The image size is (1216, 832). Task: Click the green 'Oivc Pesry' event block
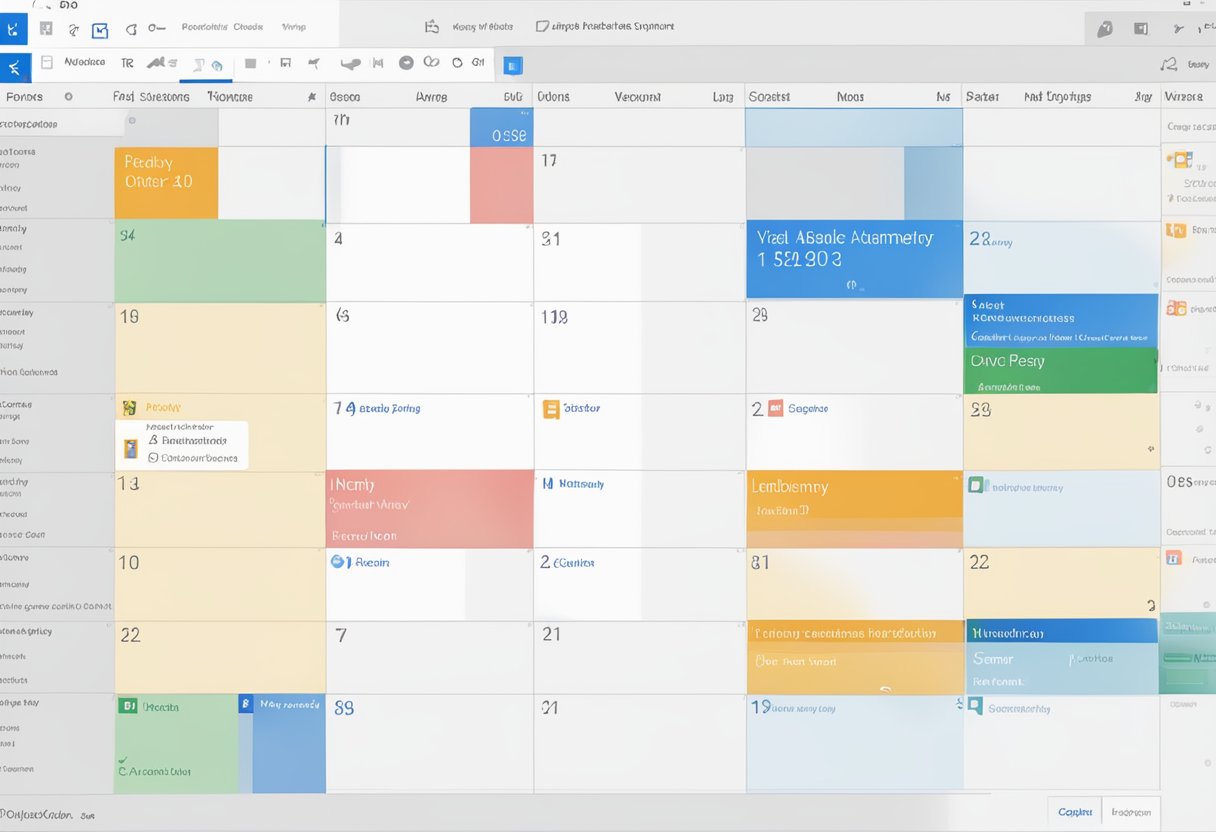tap(1060, 371)
